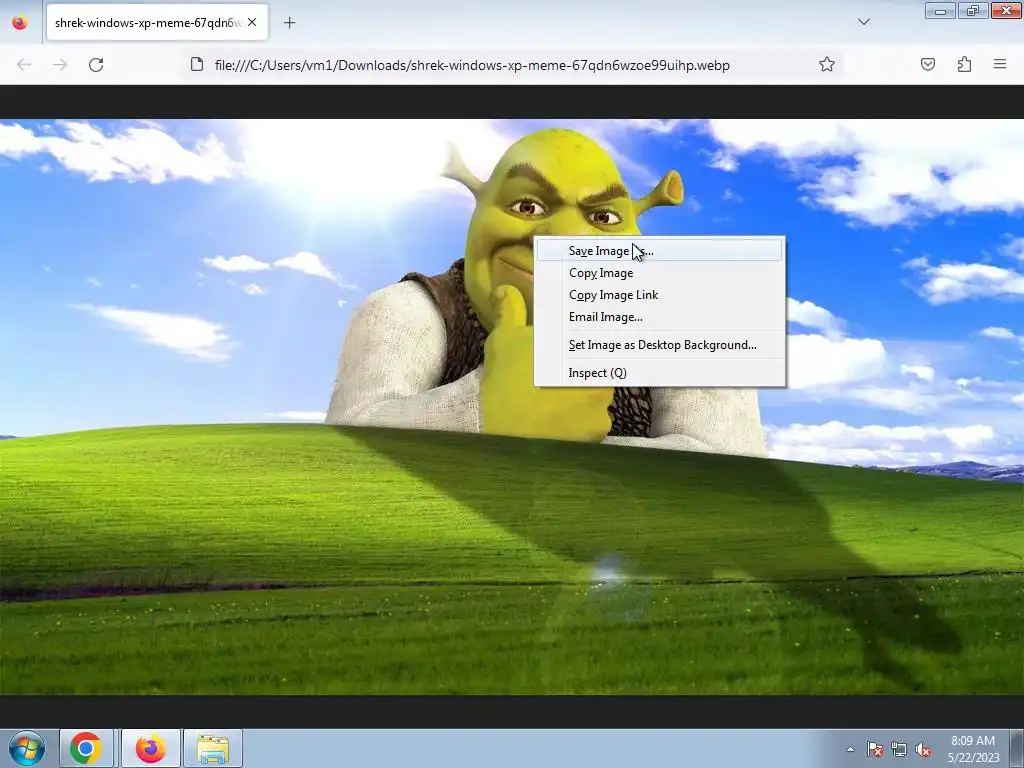The height and width of the screenshot is (768, 1024).
Task: Open the clock showing 8:09 AM
Action: click(x=973, y=749)
